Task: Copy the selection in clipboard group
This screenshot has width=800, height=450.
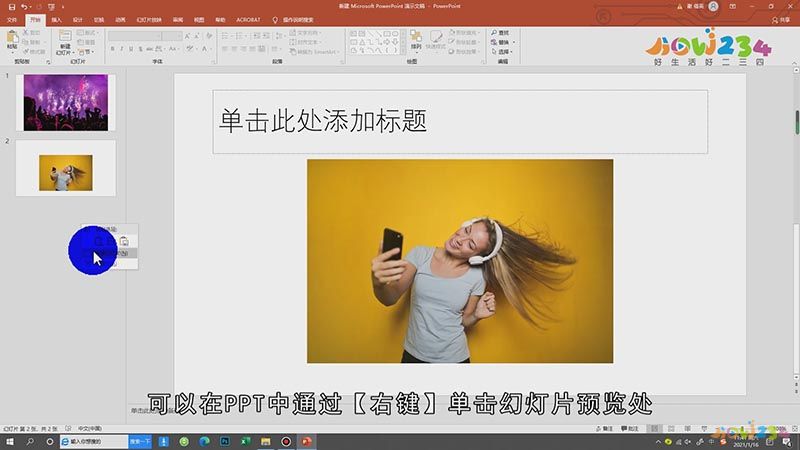Action: (32, 42)
